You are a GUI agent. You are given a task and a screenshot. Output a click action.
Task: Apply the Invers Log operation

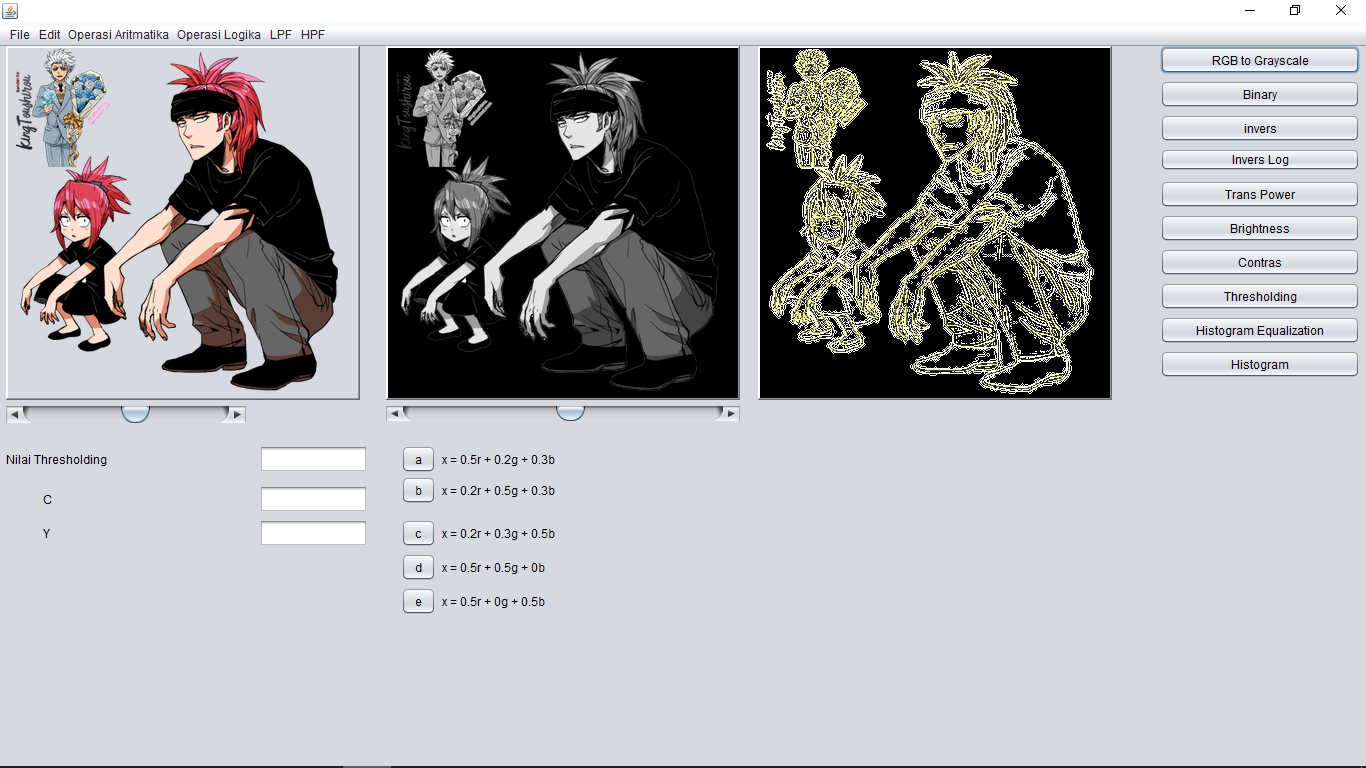click(1260, 160)
